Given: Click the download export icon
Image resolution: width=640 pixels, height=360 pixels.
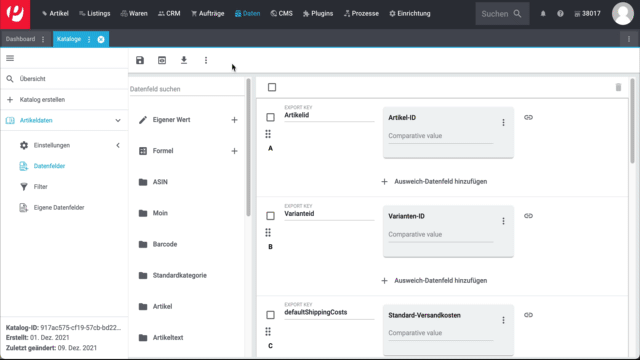Looking at the screenshot, I should click(184, 60).
